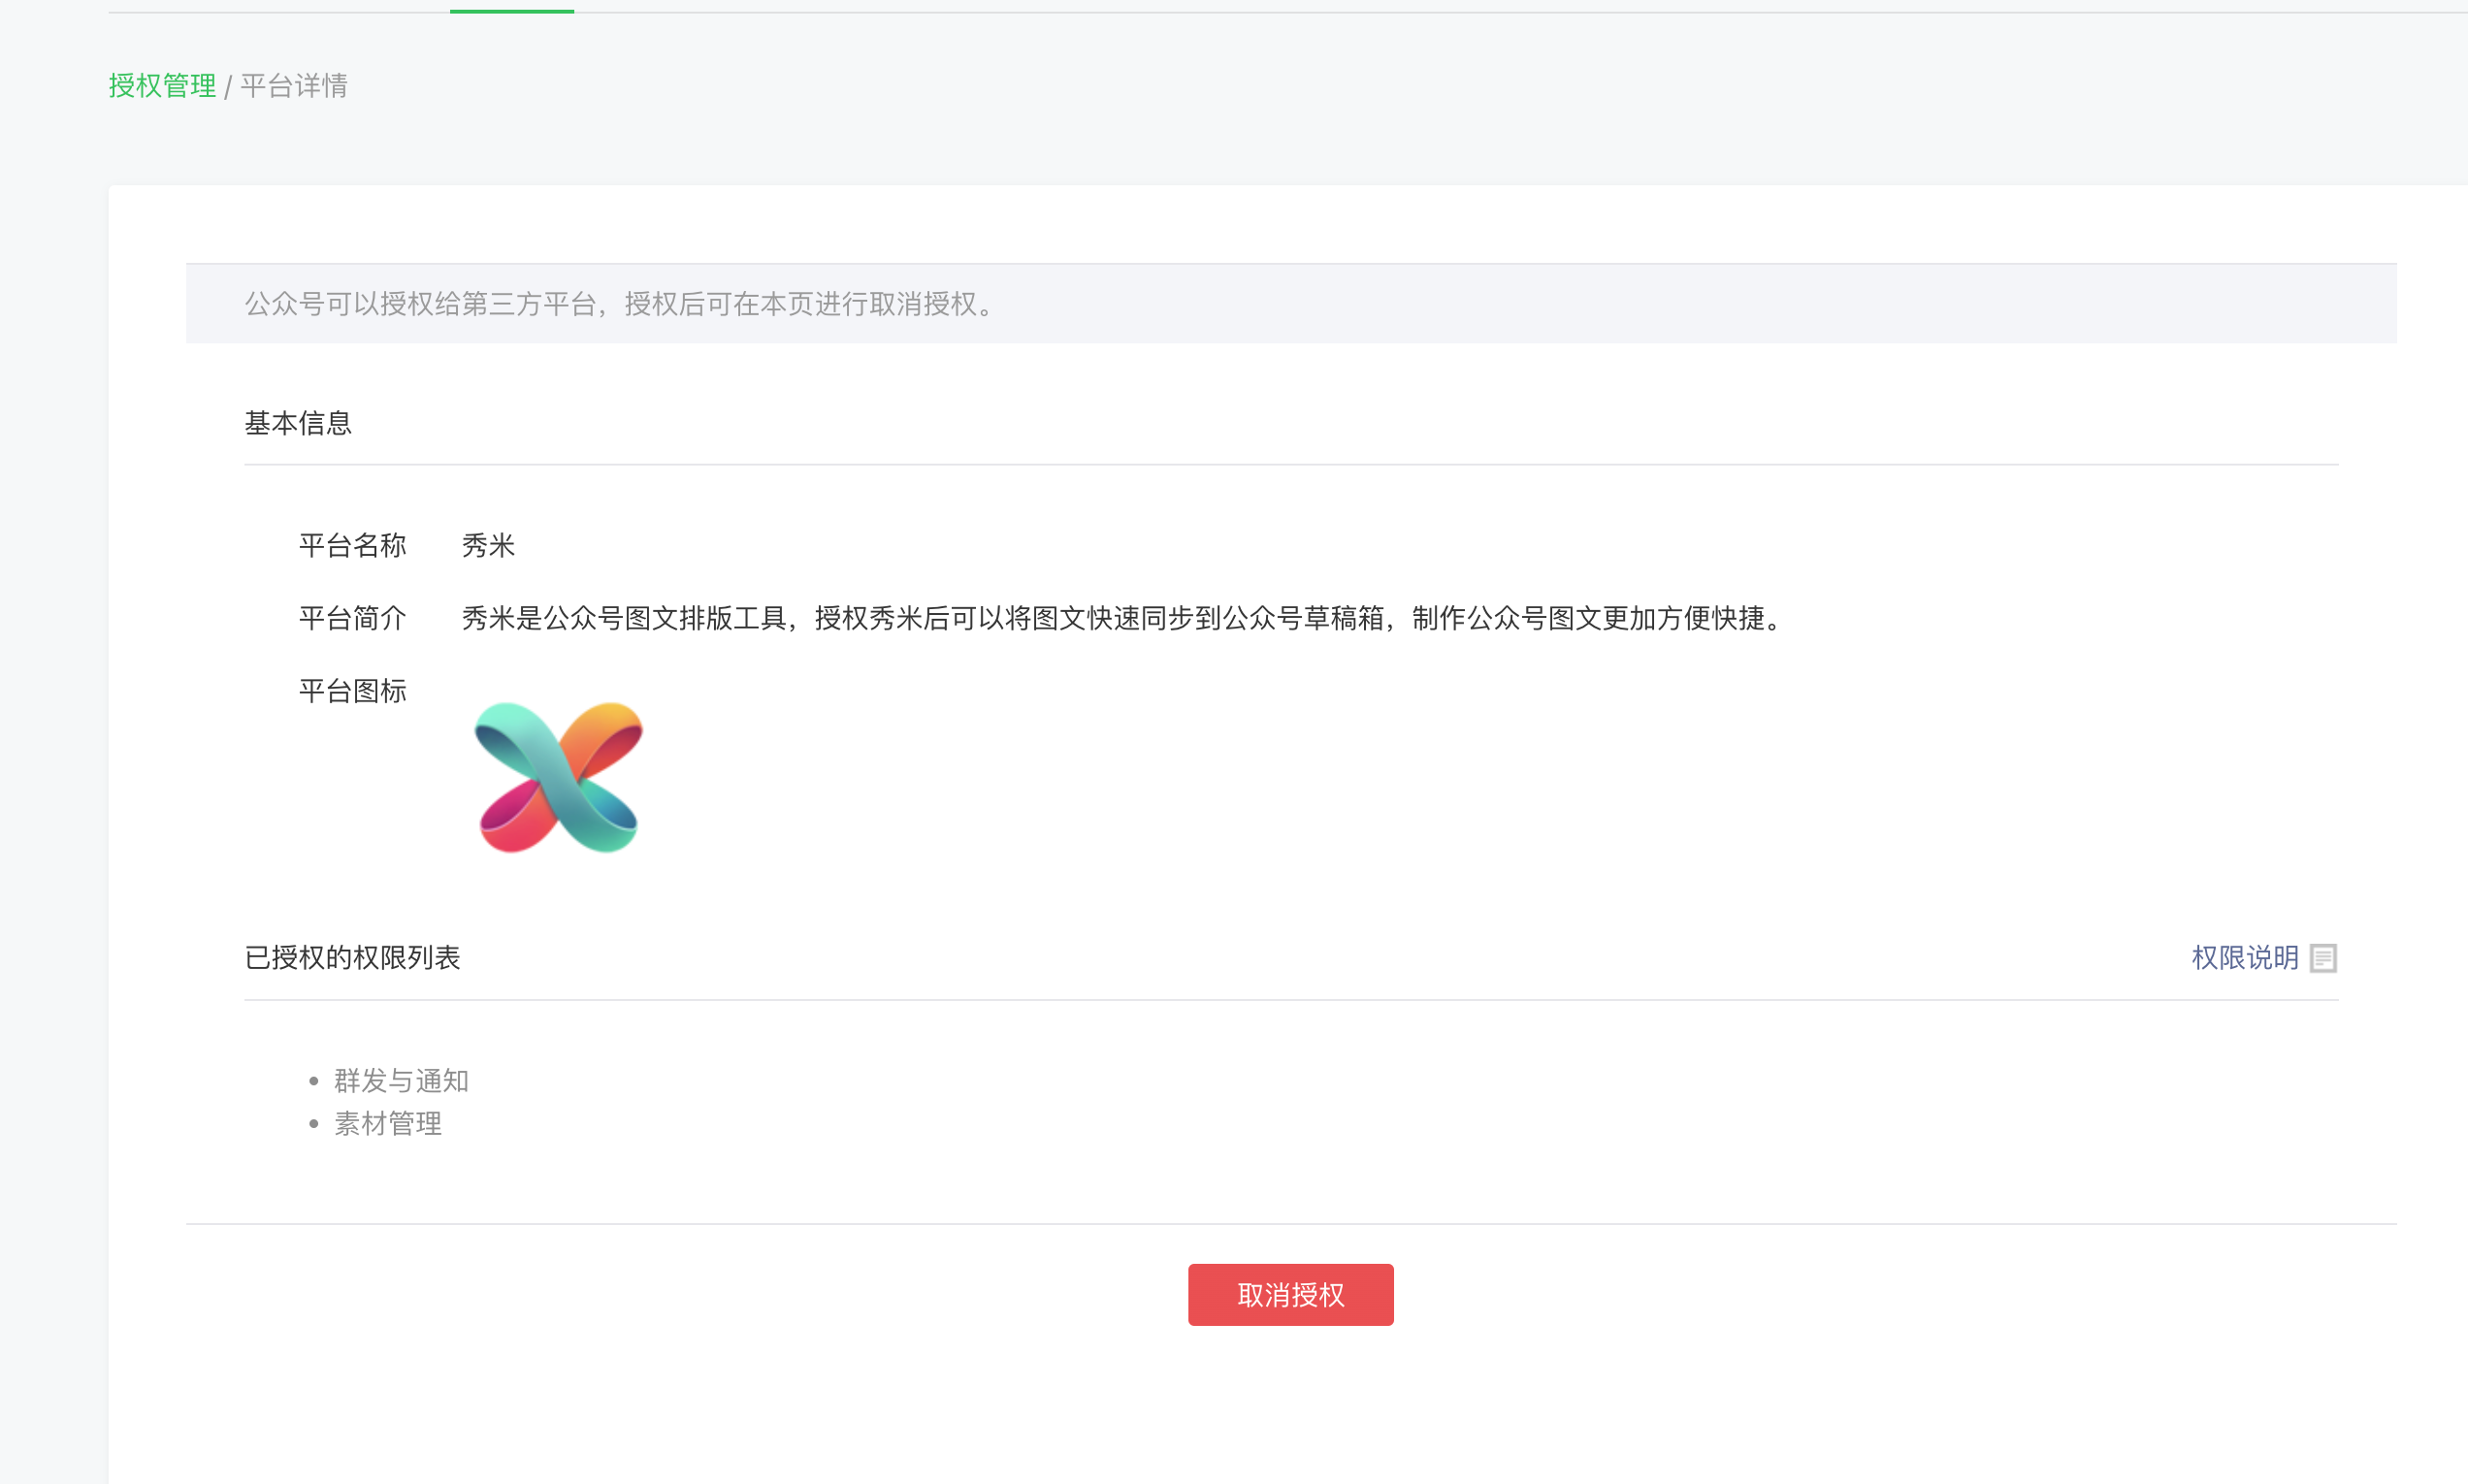Click the document icon beside 权限说明
Screen dimensions: 2468x1484
pos(2323,958)
